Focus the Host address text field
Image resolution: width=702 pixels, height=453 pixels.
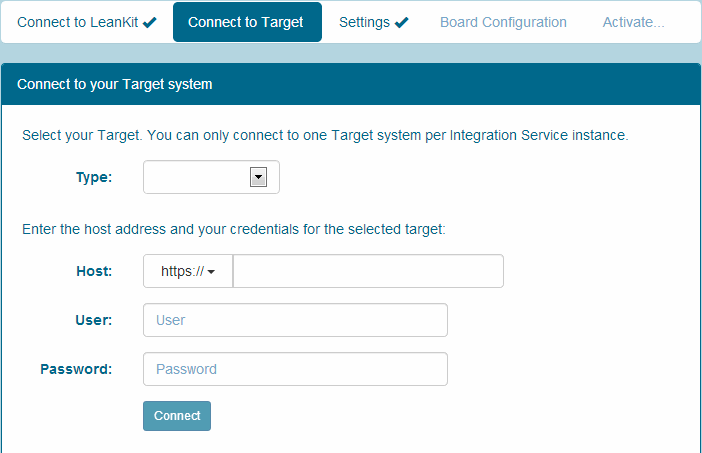[368, 271]
